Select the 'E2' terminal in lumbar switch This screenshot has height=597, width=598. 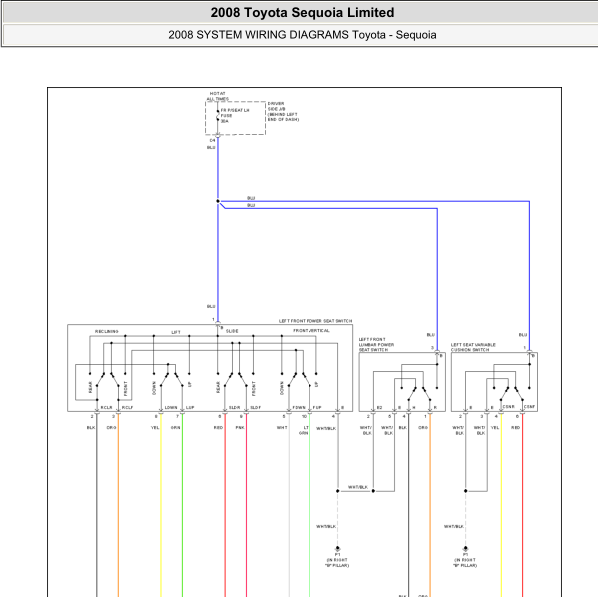point(379,407)
